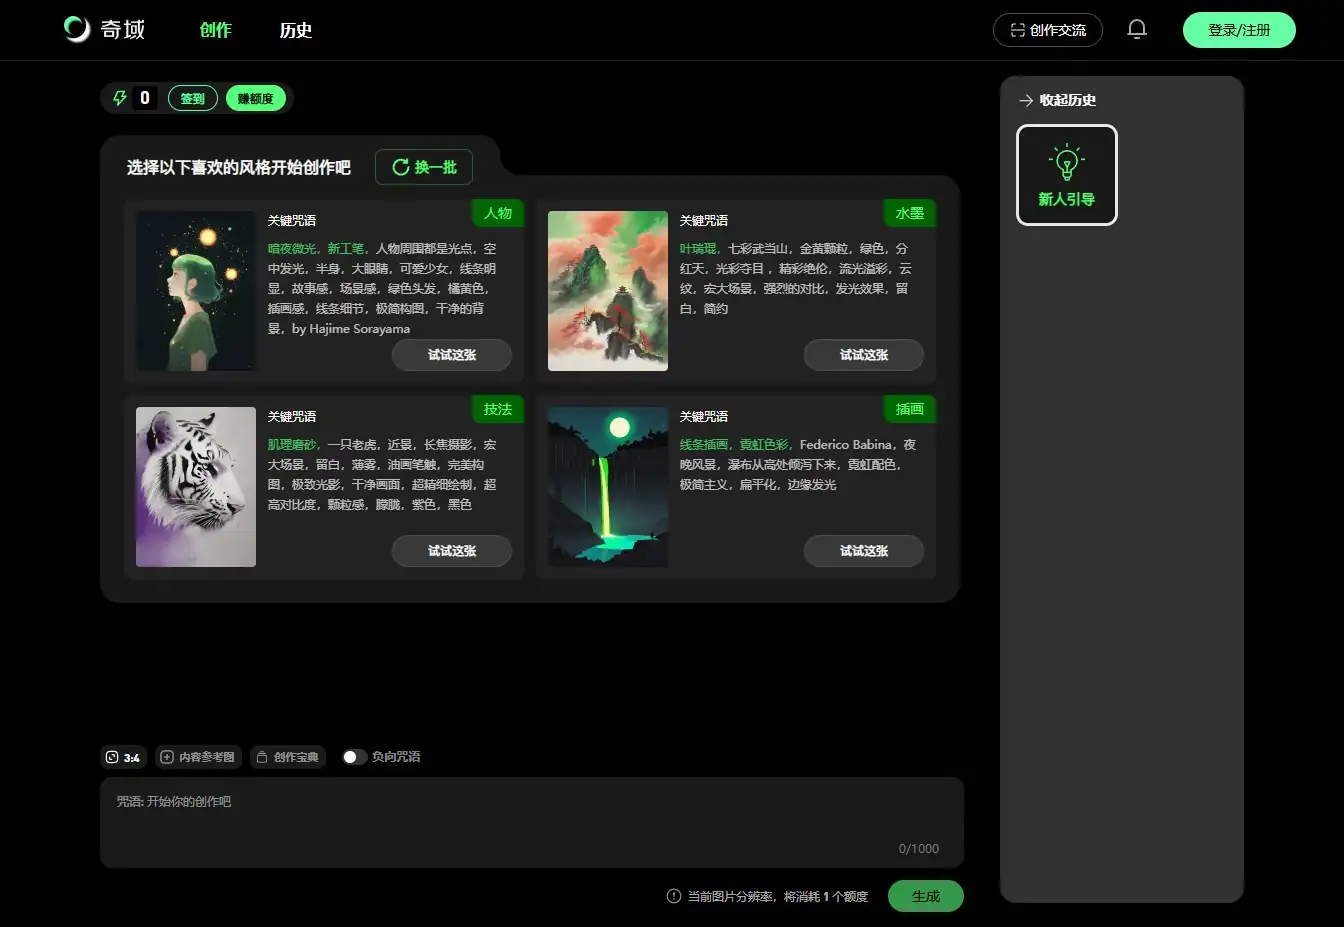Refresh styles with 换一批 button
Screen dimensions: 1344x927
(424, 167)
